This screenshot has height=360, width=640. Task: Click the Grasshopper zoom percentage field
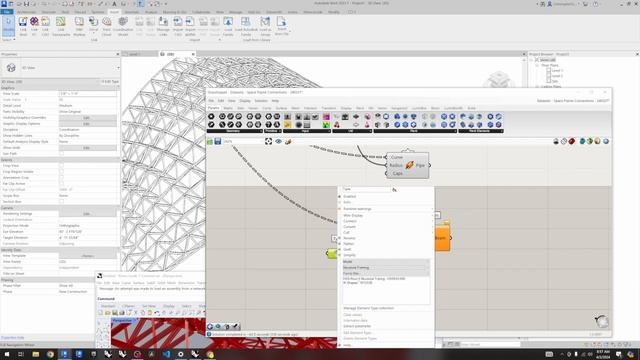(x=243, y=142)
